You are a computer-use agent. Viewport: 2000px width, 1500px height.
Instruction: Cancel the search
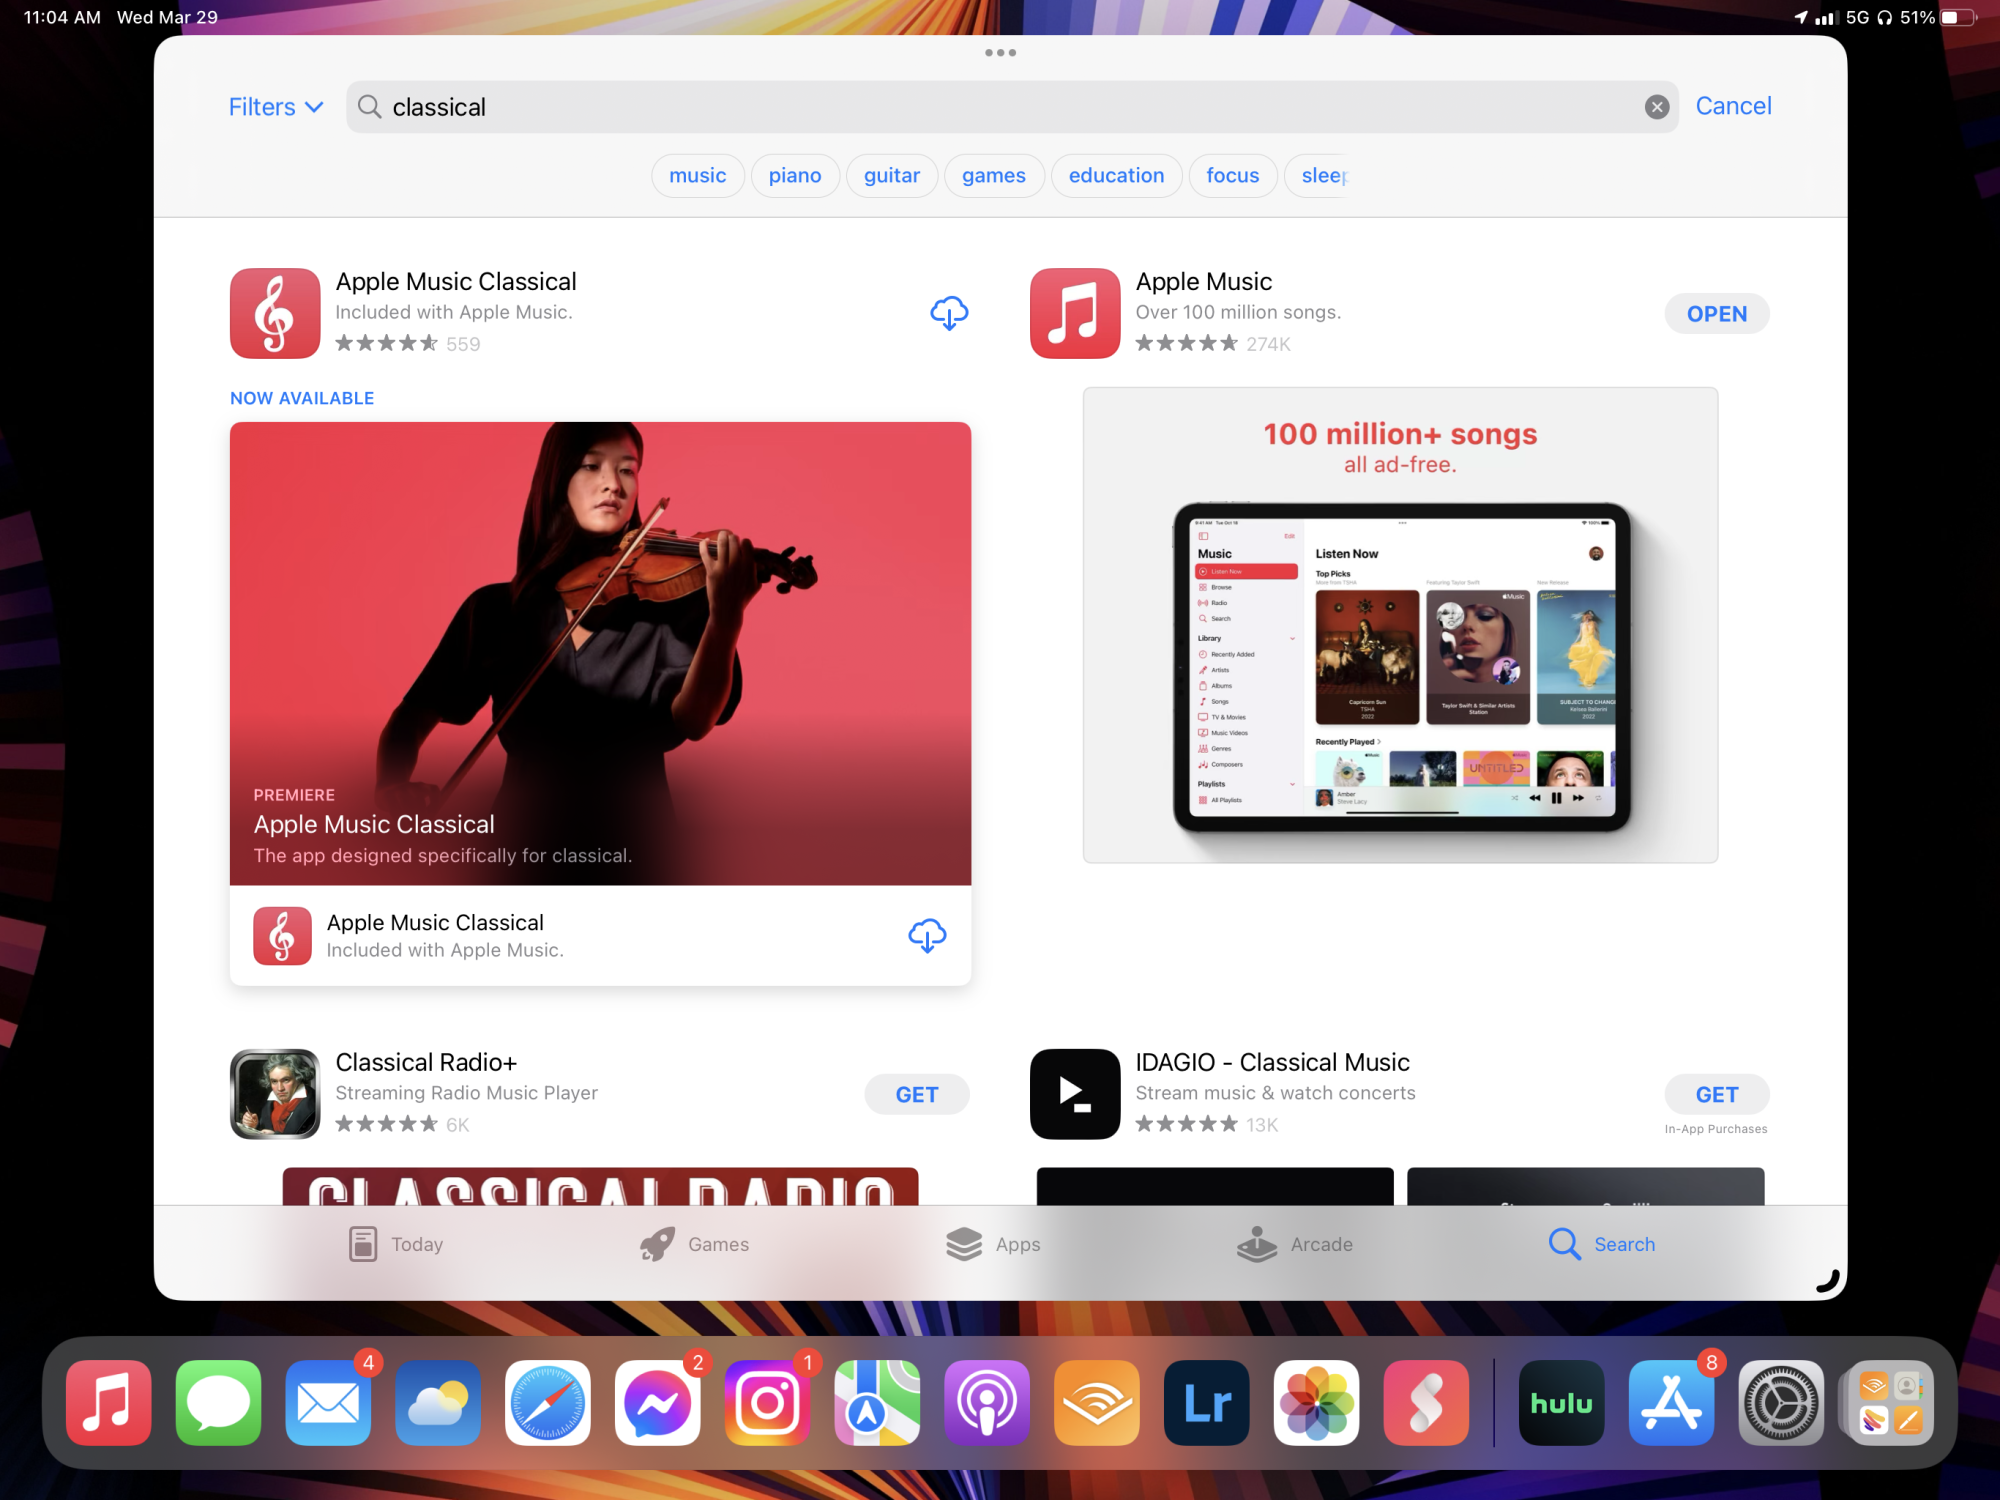click(x=1733, y=106)
